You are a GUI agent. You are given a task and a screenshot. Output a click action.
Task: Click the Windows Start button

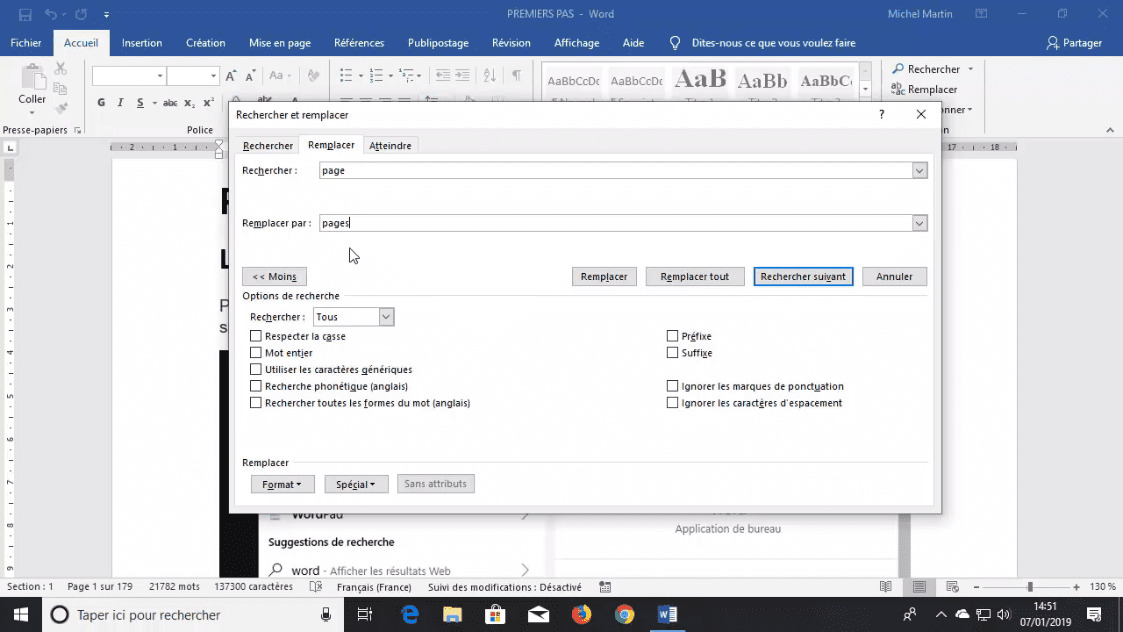(x=21, y=614)
